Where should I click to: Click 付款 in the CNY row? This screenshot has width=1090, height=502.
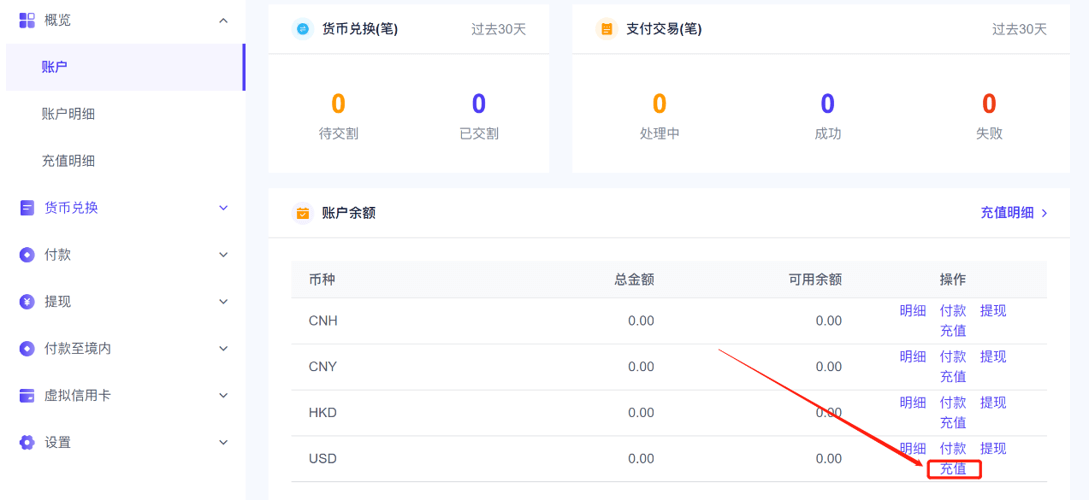(953, 357)
